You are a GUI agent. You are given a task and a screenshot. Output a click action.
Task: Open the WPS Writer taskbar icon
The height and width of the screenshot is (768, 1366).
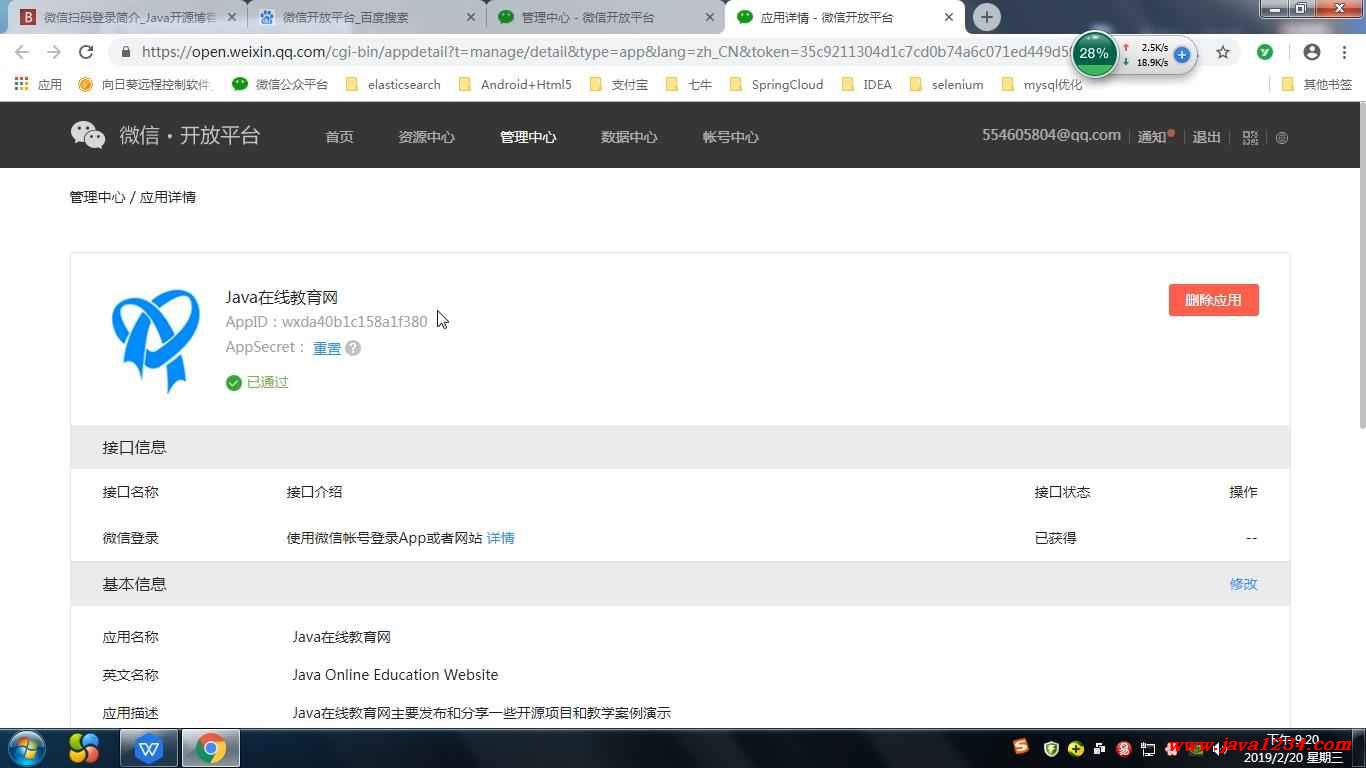point(149,748)
